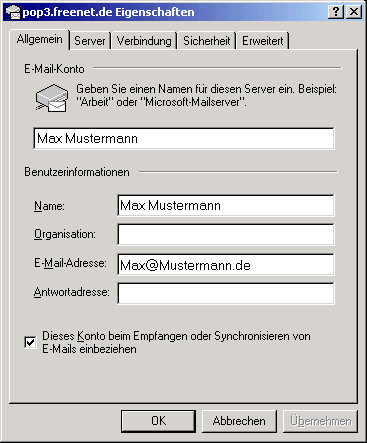Focus the account name field 'Max Mustermann'

click(x=184, y=138)
